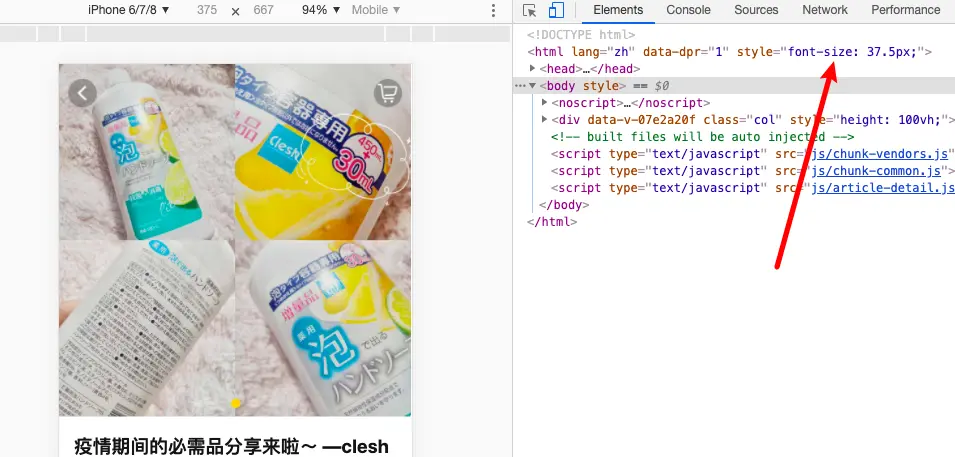Collapse the body element node
The height and width of the screenshot is (457, 955).
[532, 86]
